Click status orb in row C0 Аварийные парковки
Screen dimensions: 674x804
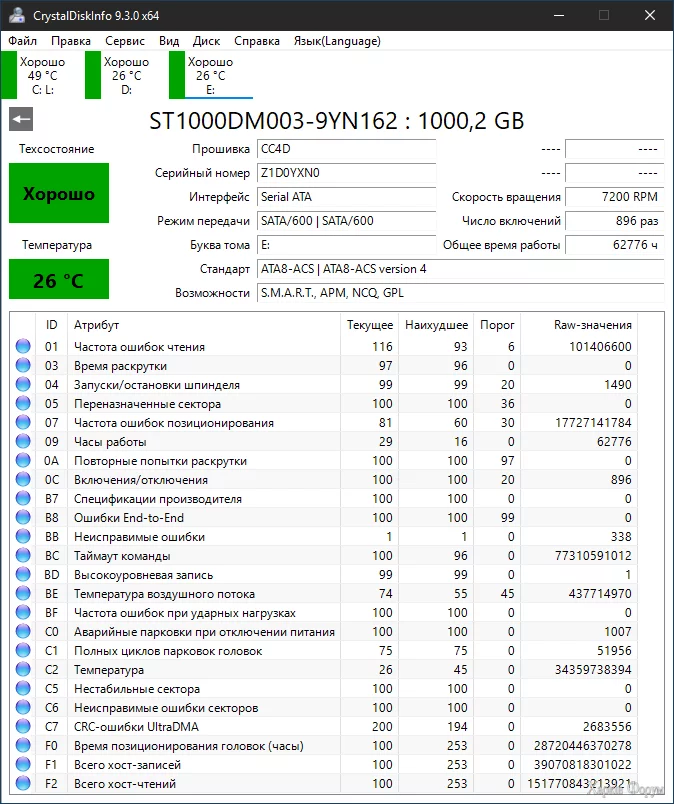click(x=23, y=631)
